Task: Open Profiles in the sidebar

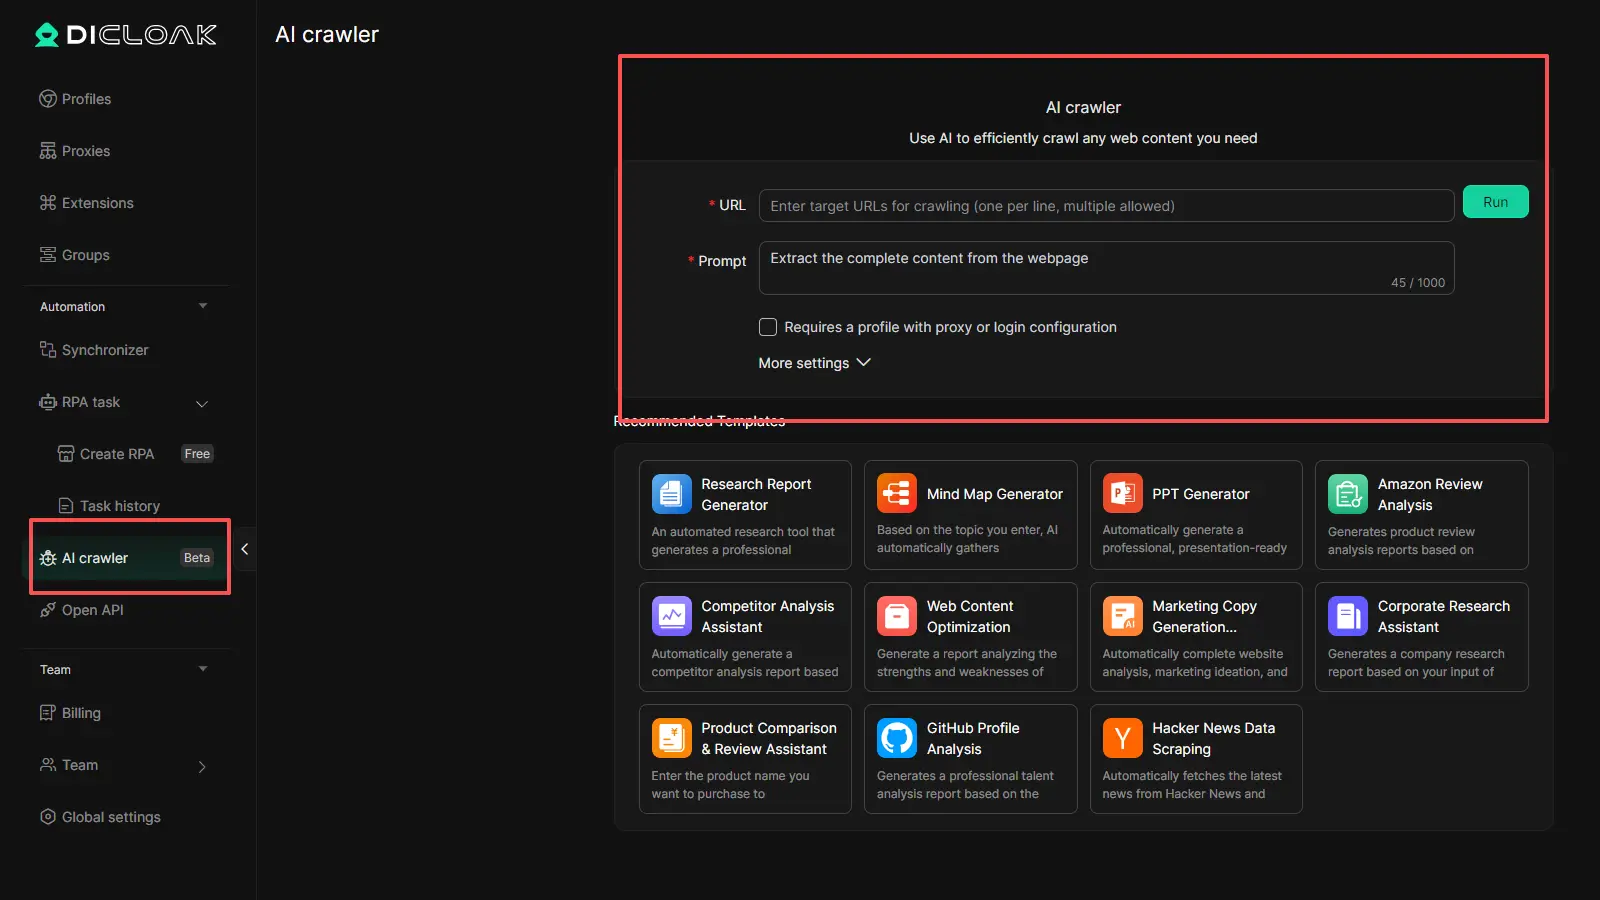Action: (x=86, y=99)
